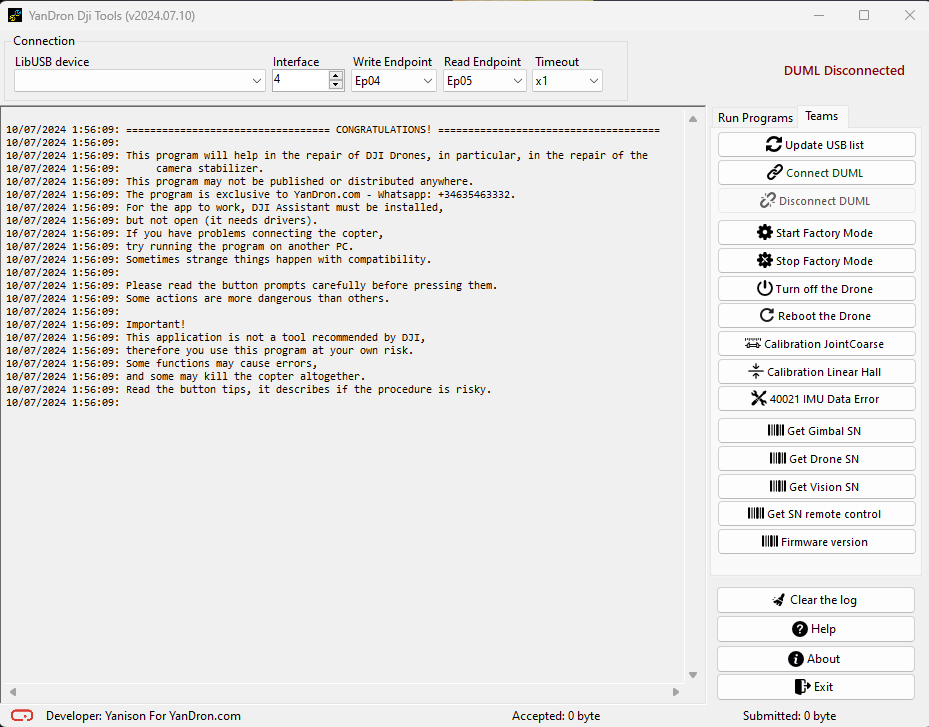Open the Write Endpoint Ep04 dropdown
This screenshot has width=929, height=727.
tap(428, 81)
